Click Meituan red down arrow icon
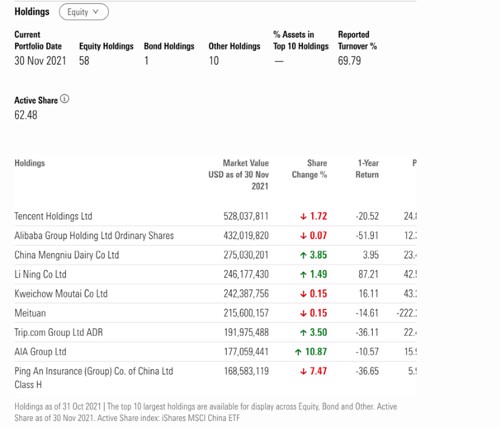Image resolution: width=500 pixels, height=427 pixels. click(303, 313)
